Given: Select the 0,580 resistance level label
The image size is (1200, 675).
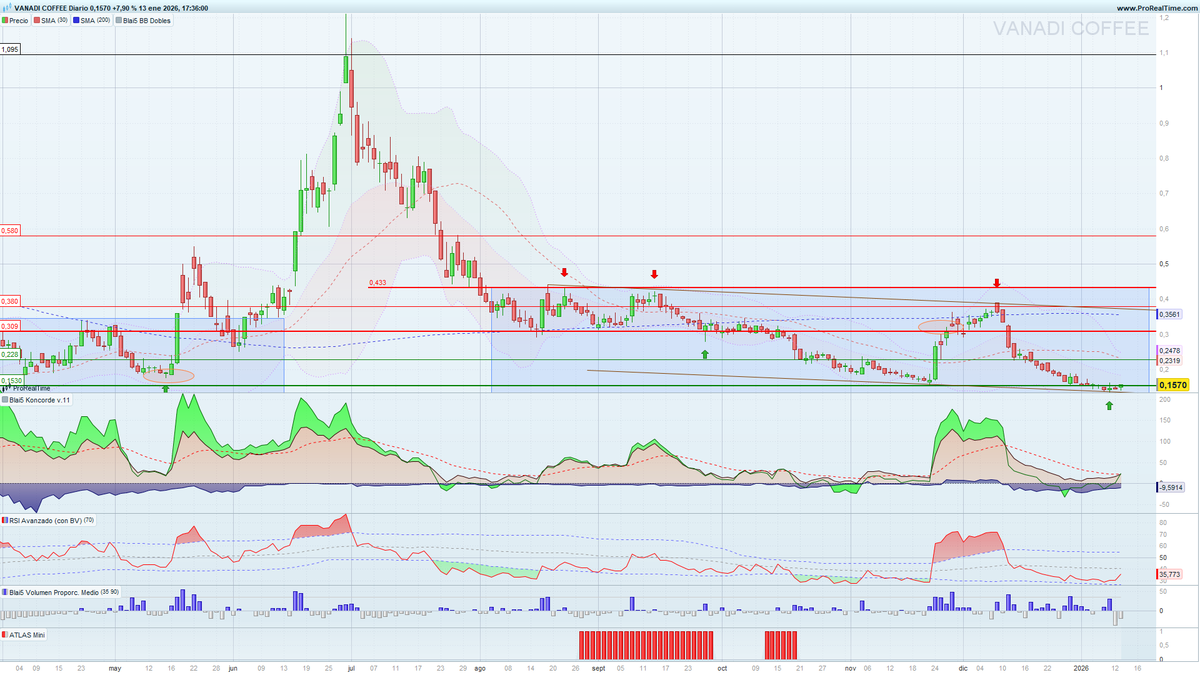Looking at the screenshot, I should click(x=10, y=231).
